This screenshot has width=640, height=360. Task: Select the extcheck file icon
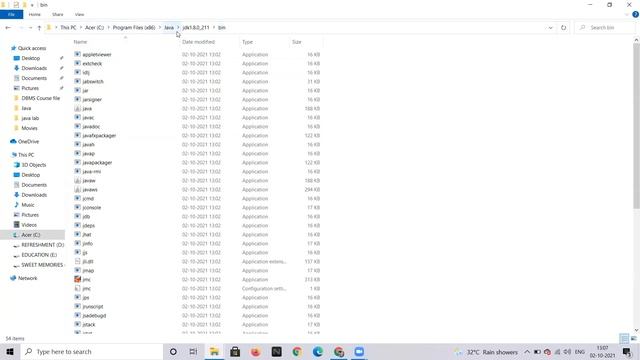pyautogui.click(x=78, y=63)
